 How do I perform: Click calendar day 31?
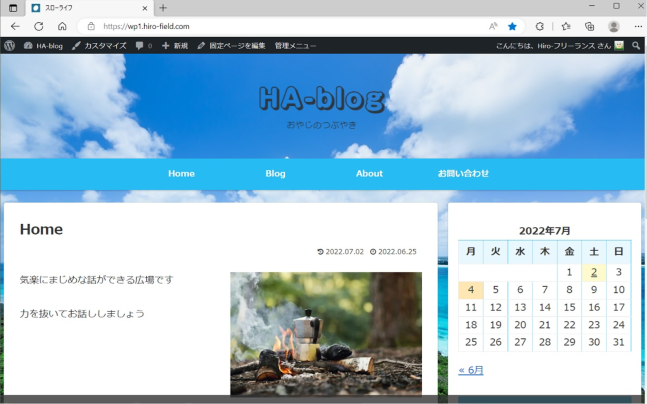619,342
